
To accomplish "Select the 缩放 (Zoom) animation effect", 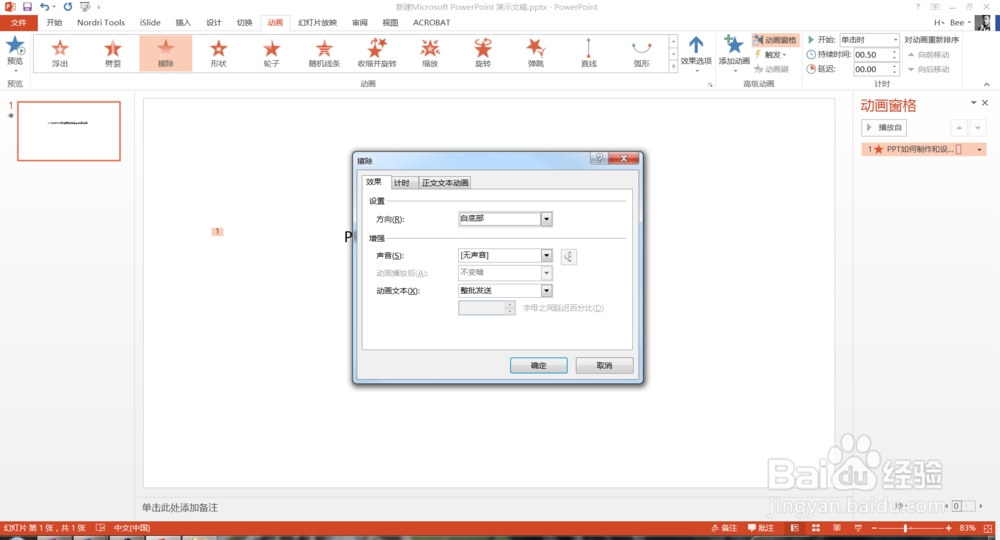I will 430,53.
